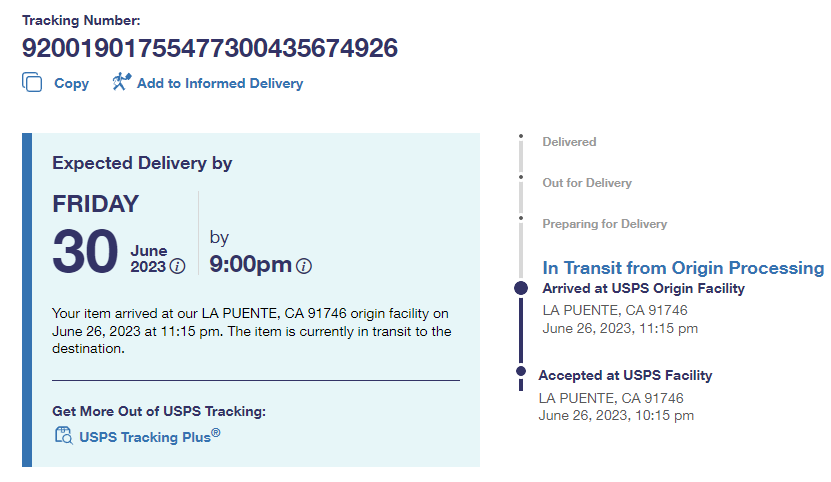Click the Add to Informed Delivery link
Viewport: 831px width, 482px height.
tap(220, 84)
